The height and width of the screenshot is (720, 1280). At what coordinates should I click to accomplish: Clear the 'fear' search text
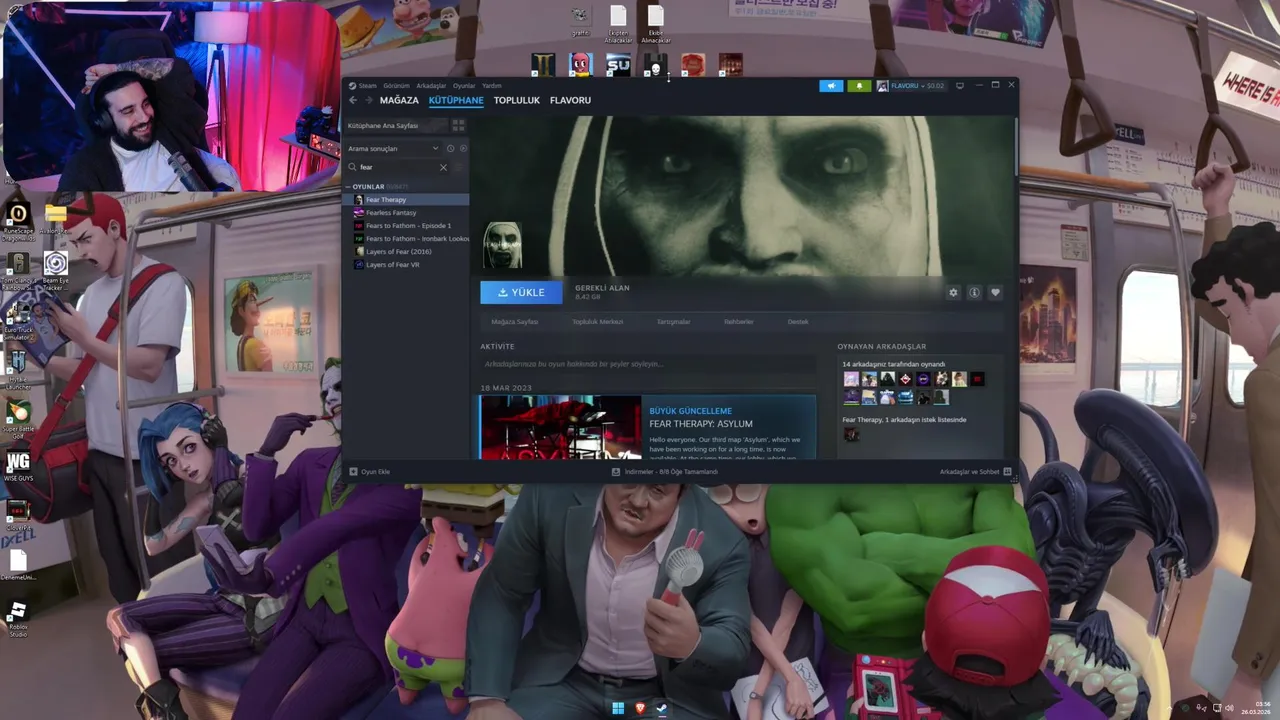(x=443, y=167)
